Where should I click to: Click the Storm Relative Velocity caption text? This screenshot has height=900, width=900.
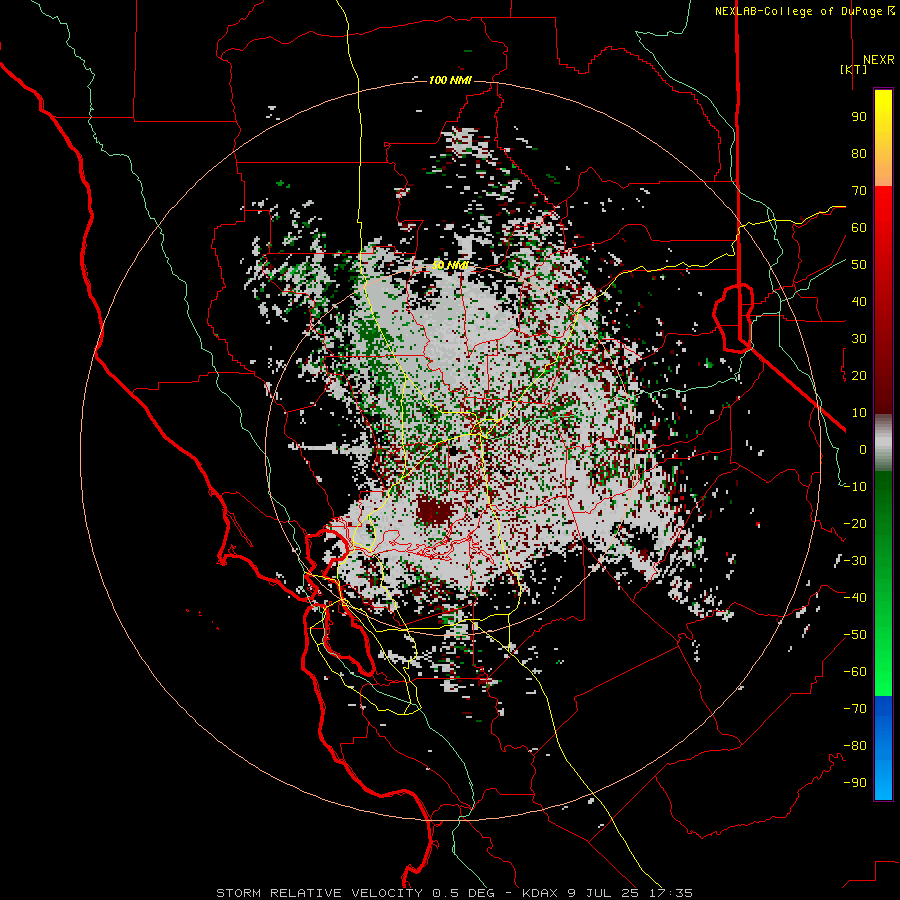[x=454, y=893]
